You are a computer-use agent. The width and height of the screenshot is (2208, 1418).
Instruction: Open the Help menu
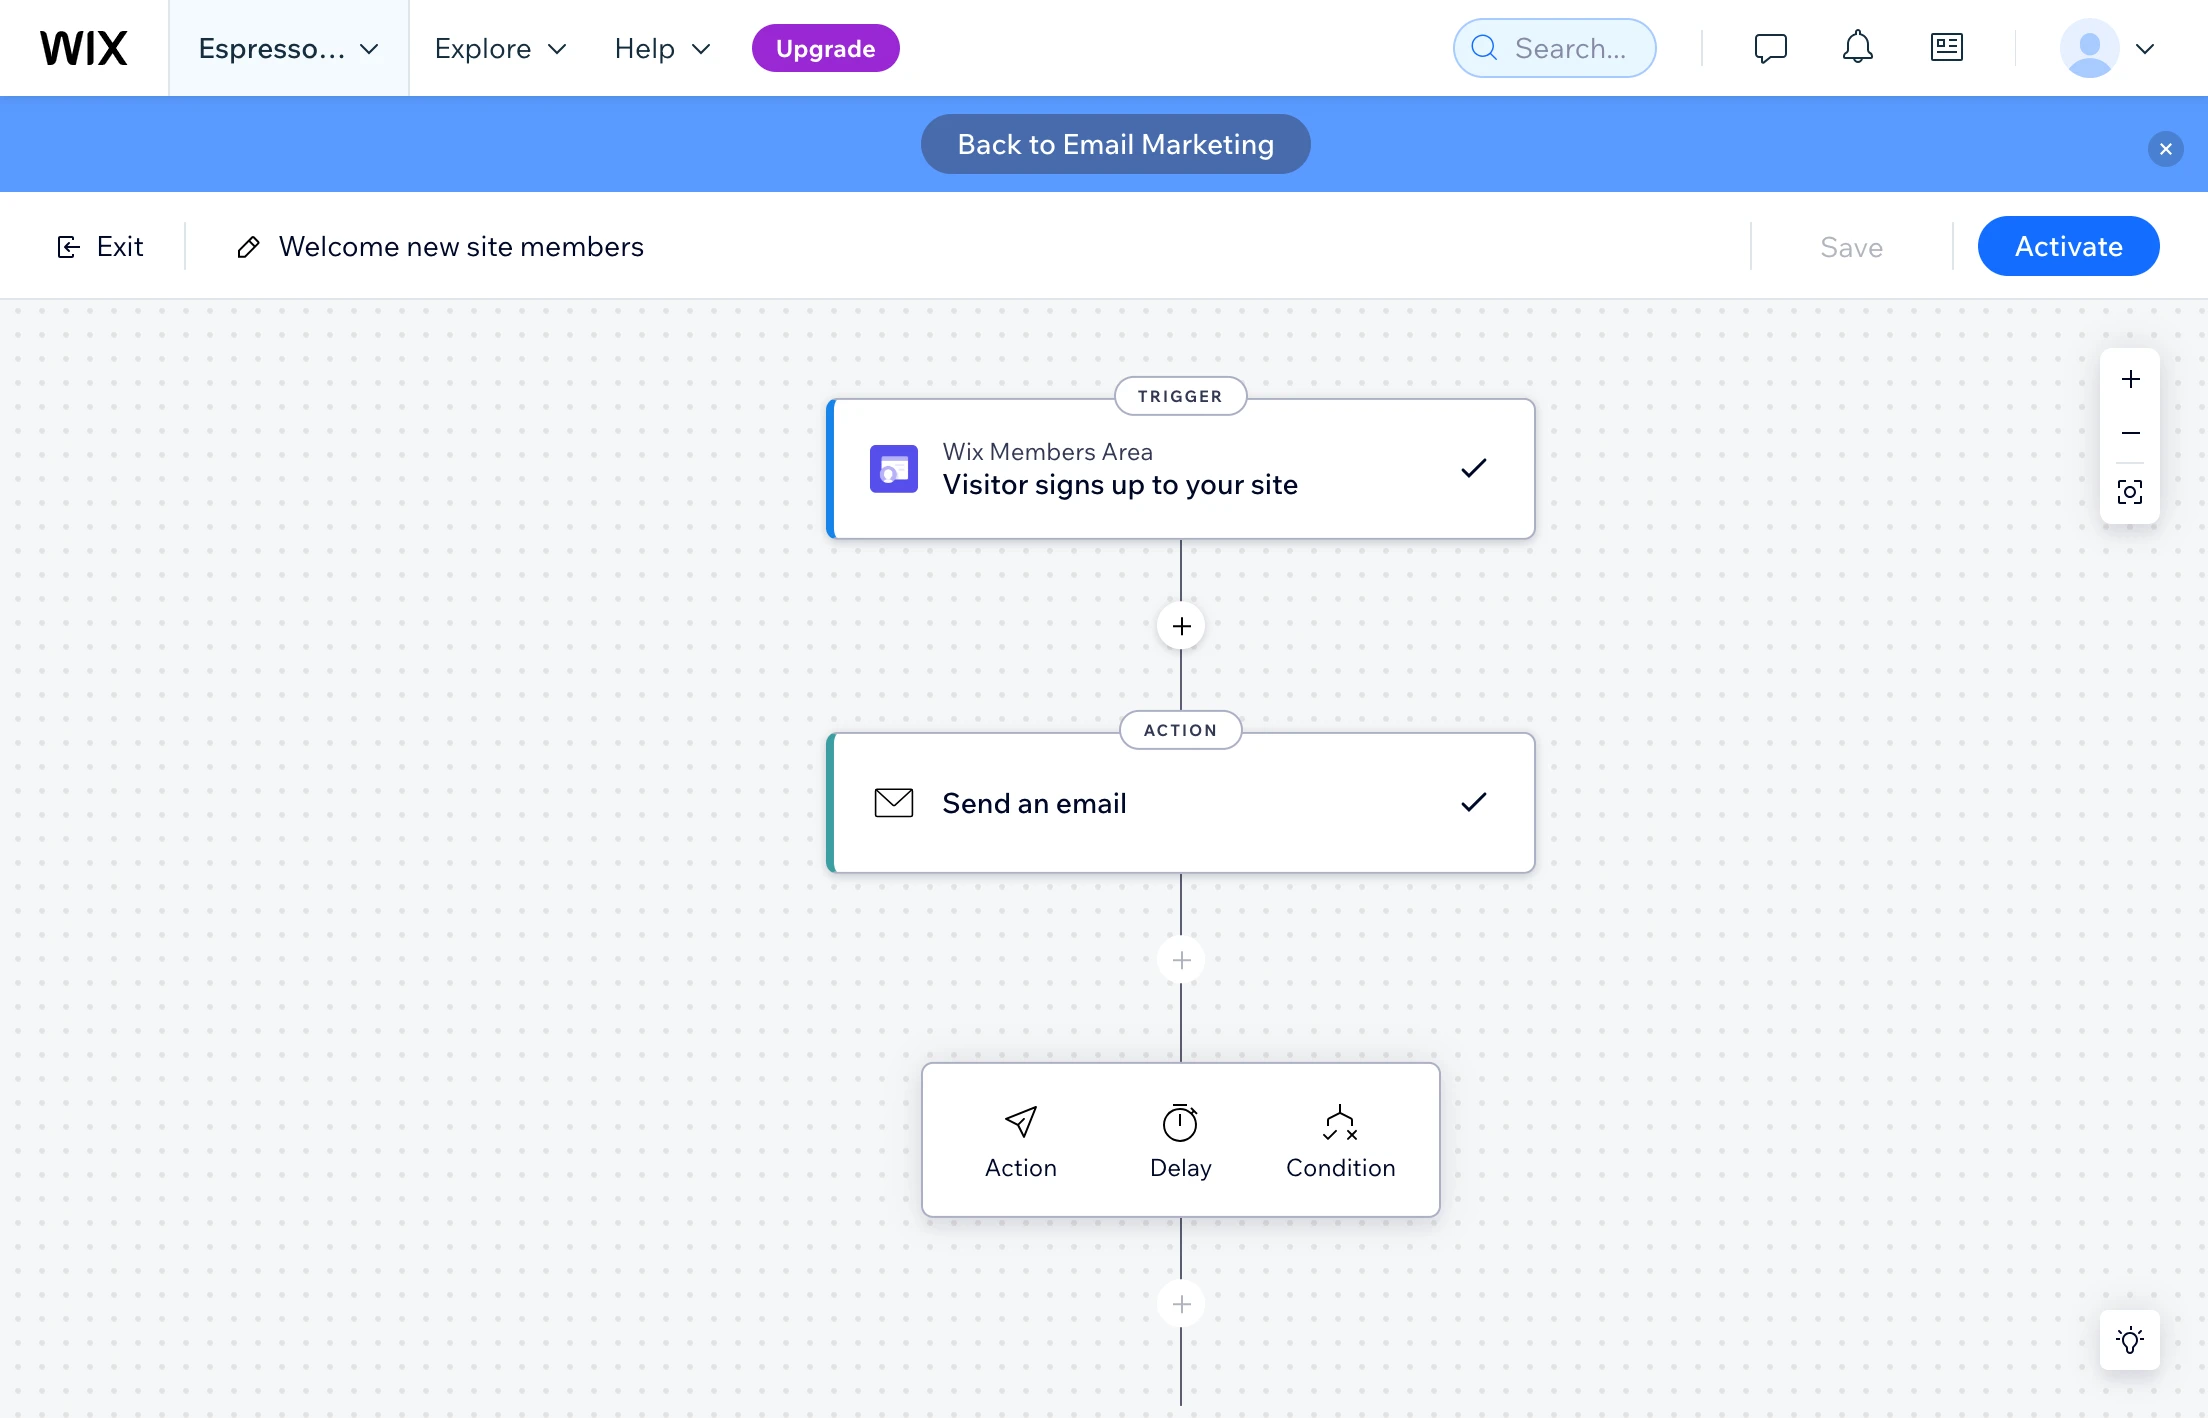click(662, 48)
